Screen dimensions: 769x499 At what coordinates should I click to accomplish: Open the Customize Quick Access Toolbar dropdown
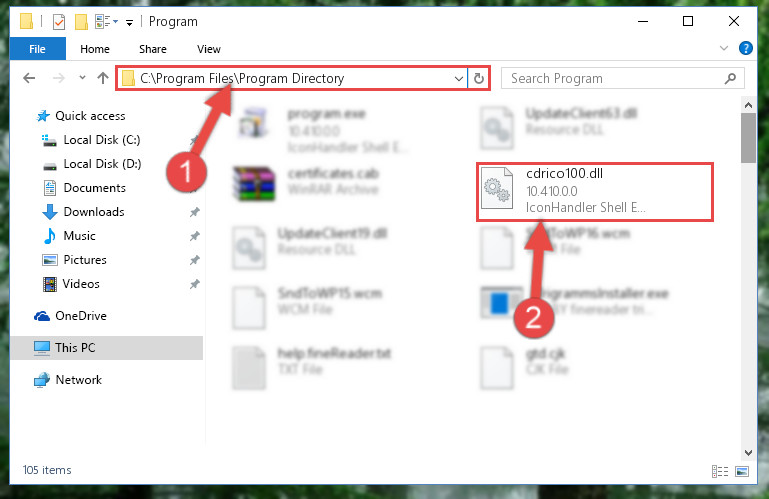pyautogui.click(x=129, y=23)
